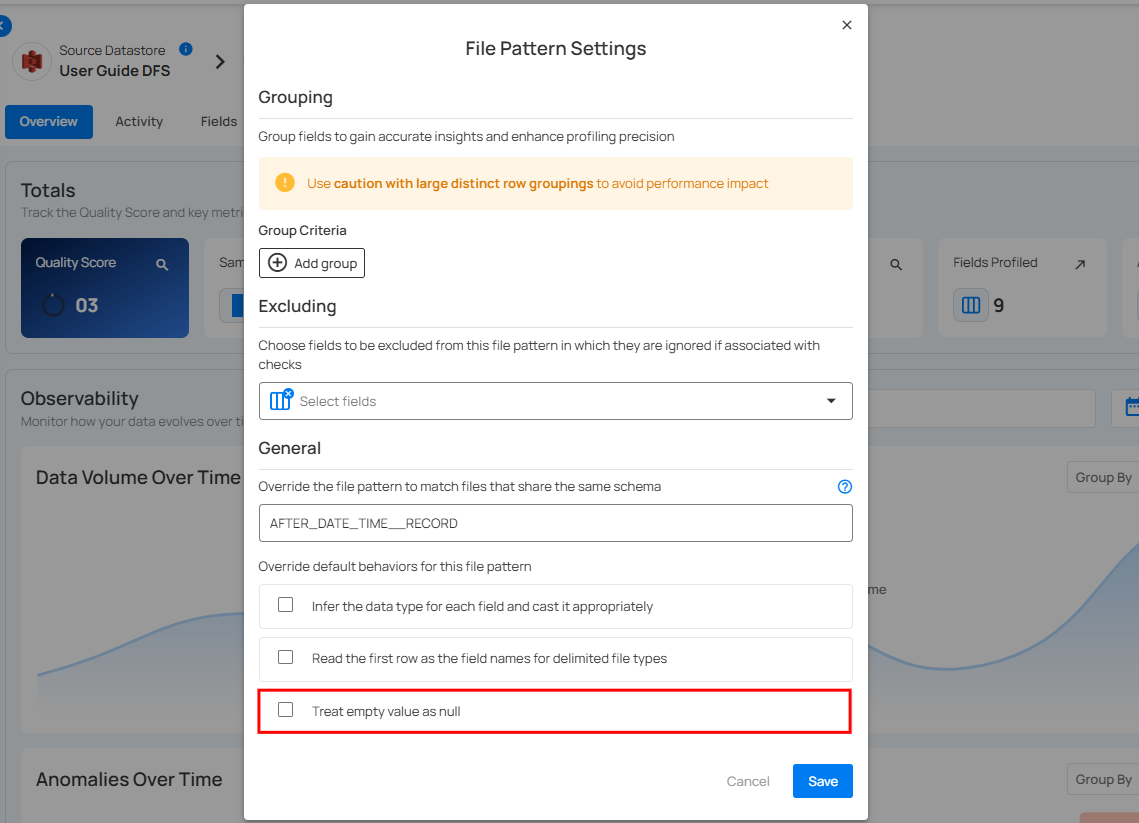Click the info icon next to Source Datastore
This screenshot has height=823, width=1139.
(186, 49)
